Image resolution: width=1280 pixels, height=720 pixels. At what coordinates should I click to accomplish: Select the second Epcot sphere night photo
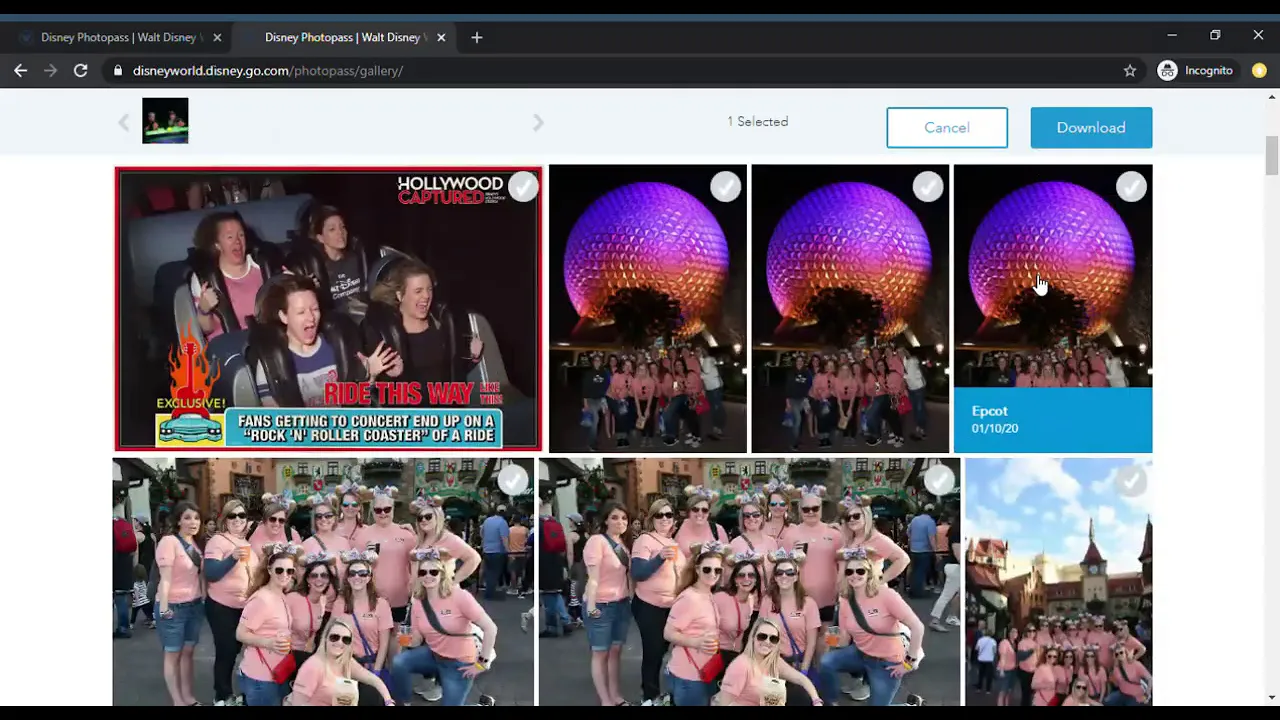tap(927, 186)
